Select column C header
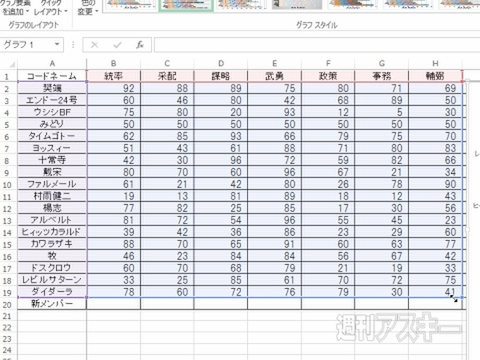The image size is (480, 360). [167, 63]
